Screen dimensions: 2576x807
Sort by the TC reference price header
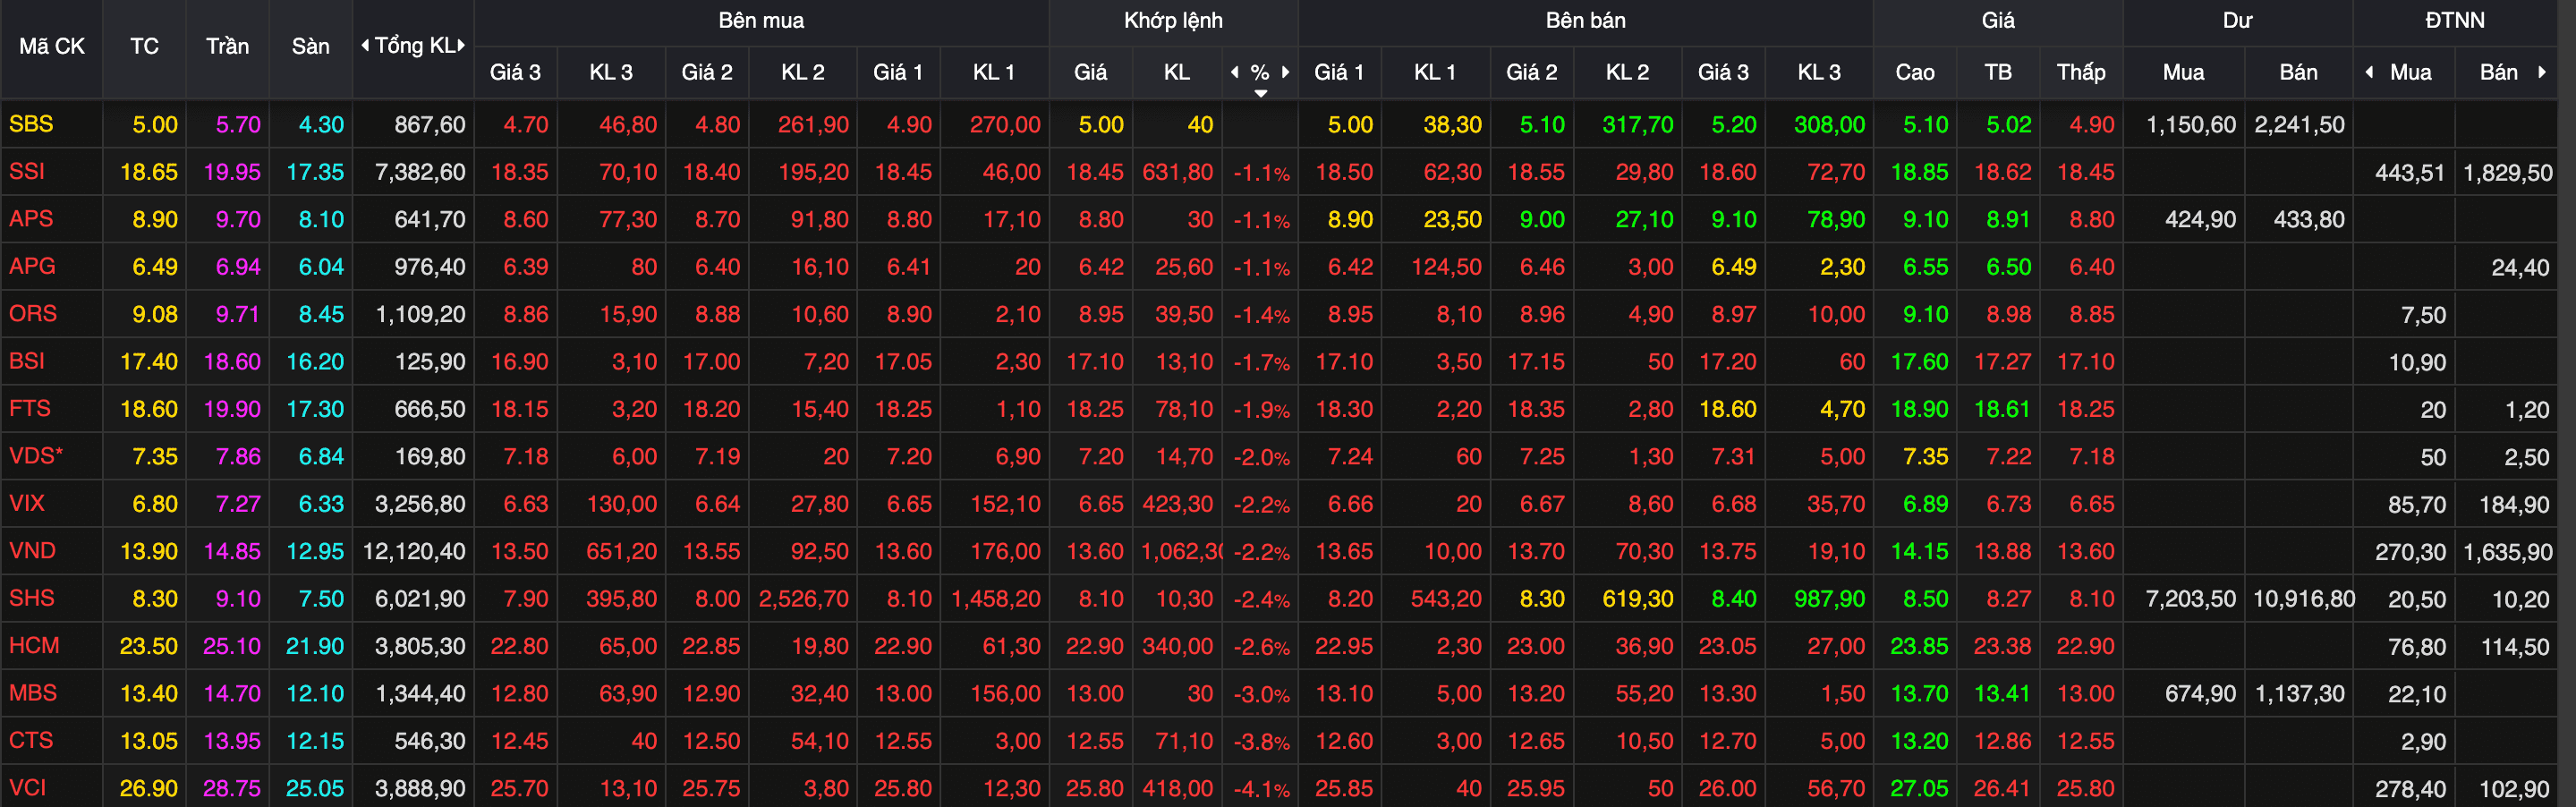pos(144,46)
